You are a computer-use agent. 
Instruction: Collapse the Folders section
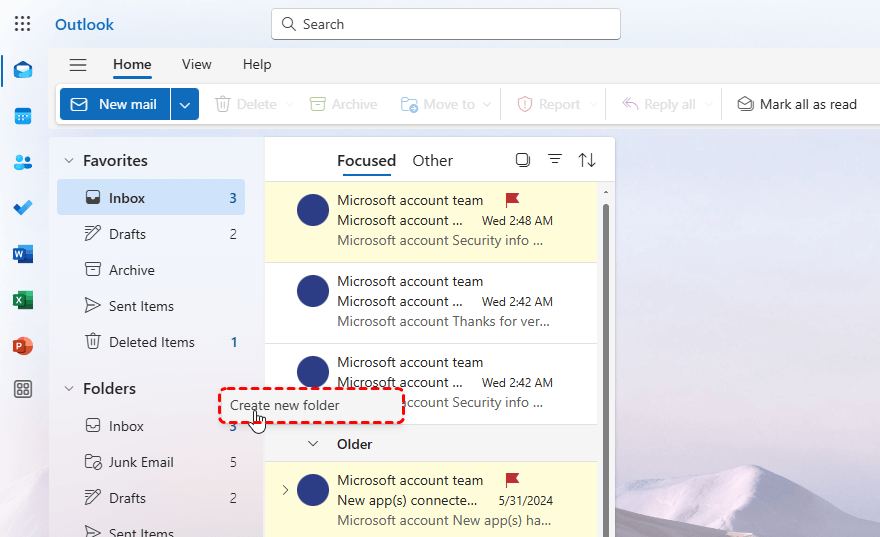click(69, 388)
